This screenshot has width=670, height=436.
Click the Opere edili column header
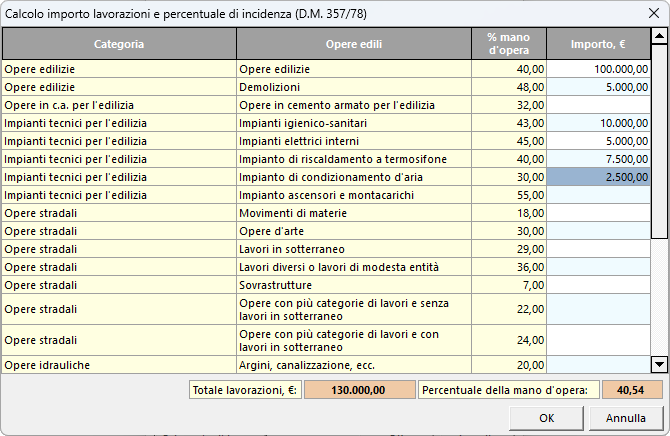tap(354, 44)
